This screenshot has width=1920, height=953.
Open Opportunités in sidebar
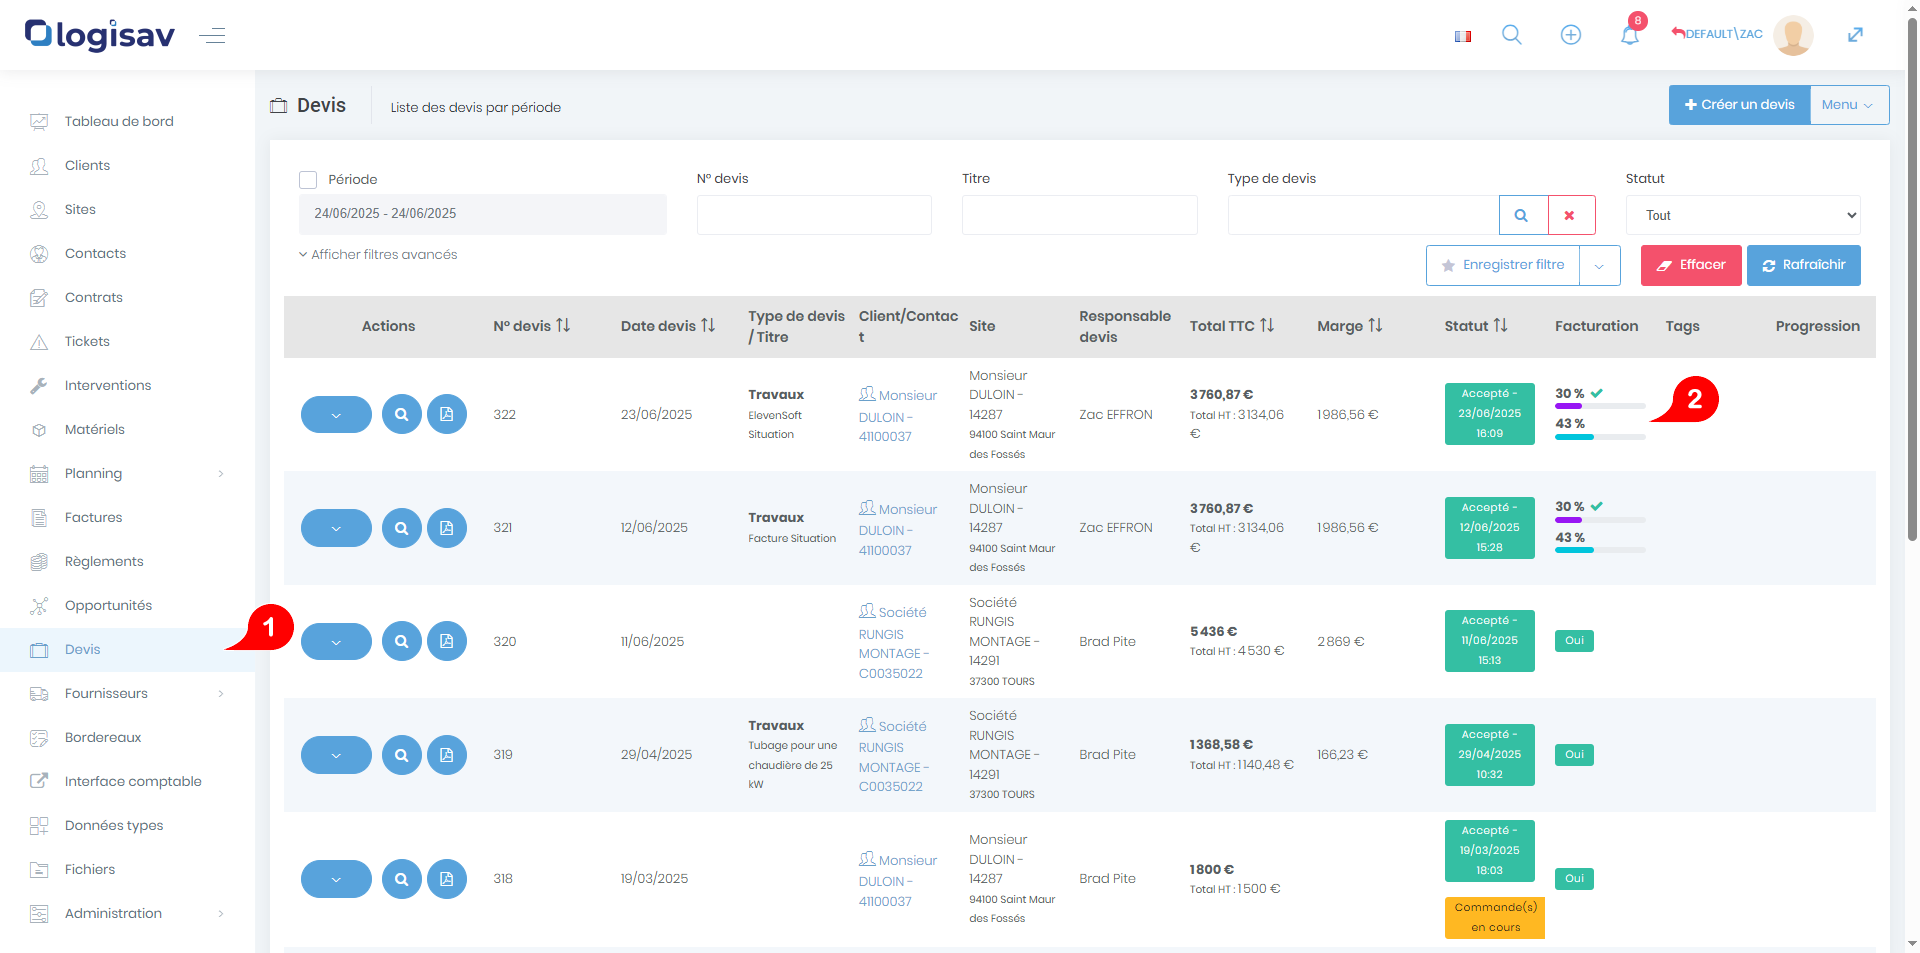[108, 605]
